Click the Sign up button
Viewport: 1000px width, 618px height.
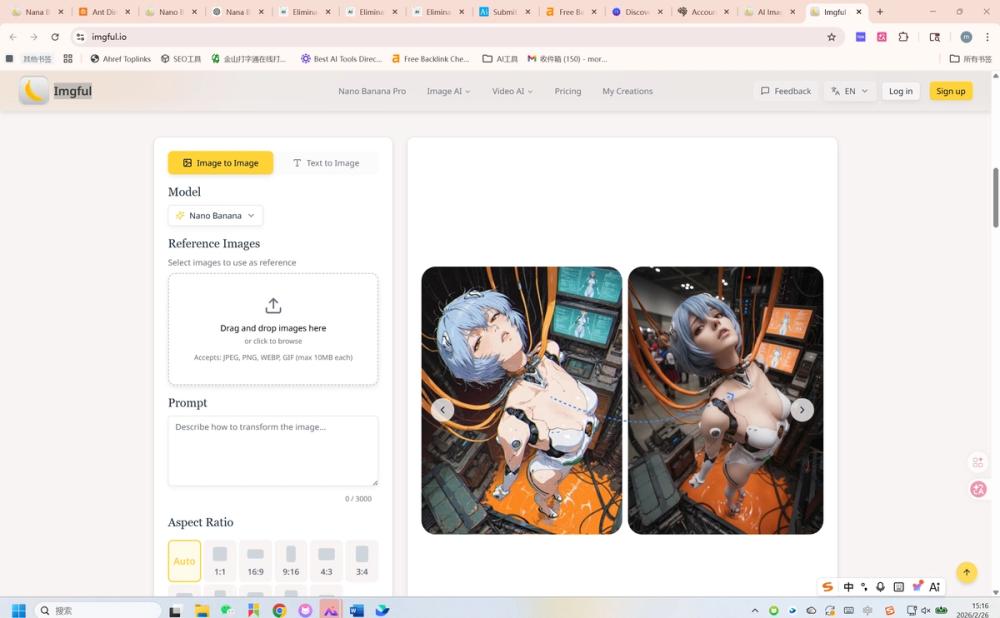tap(950, 91)
